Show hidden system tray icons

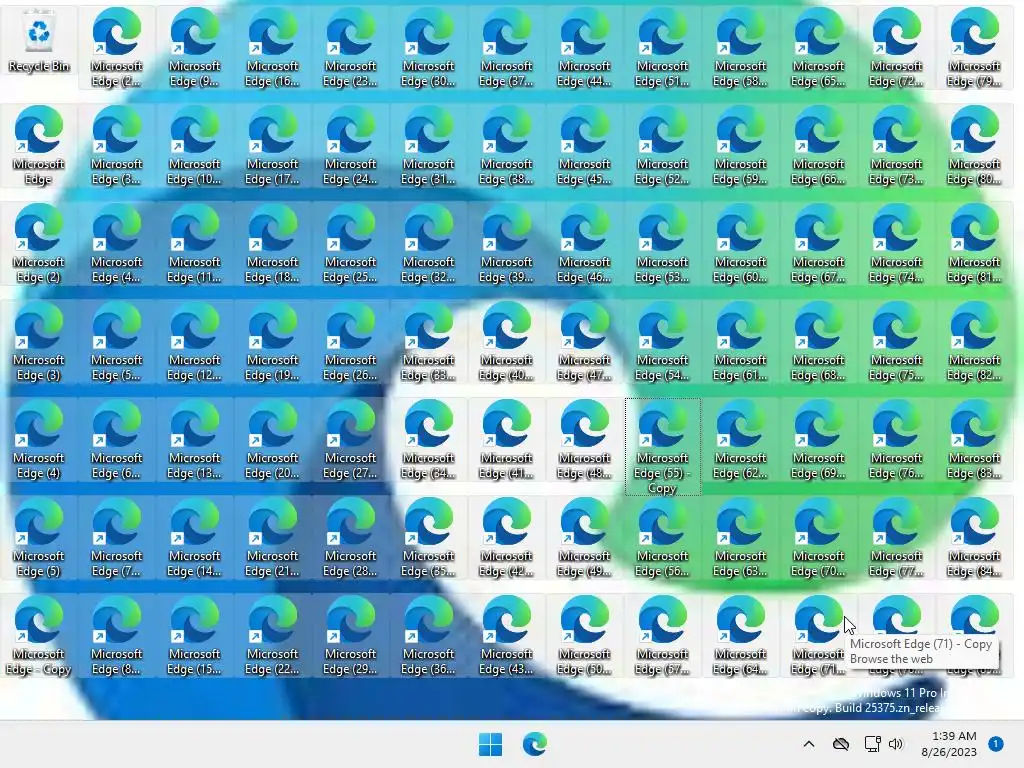point(808,744)
